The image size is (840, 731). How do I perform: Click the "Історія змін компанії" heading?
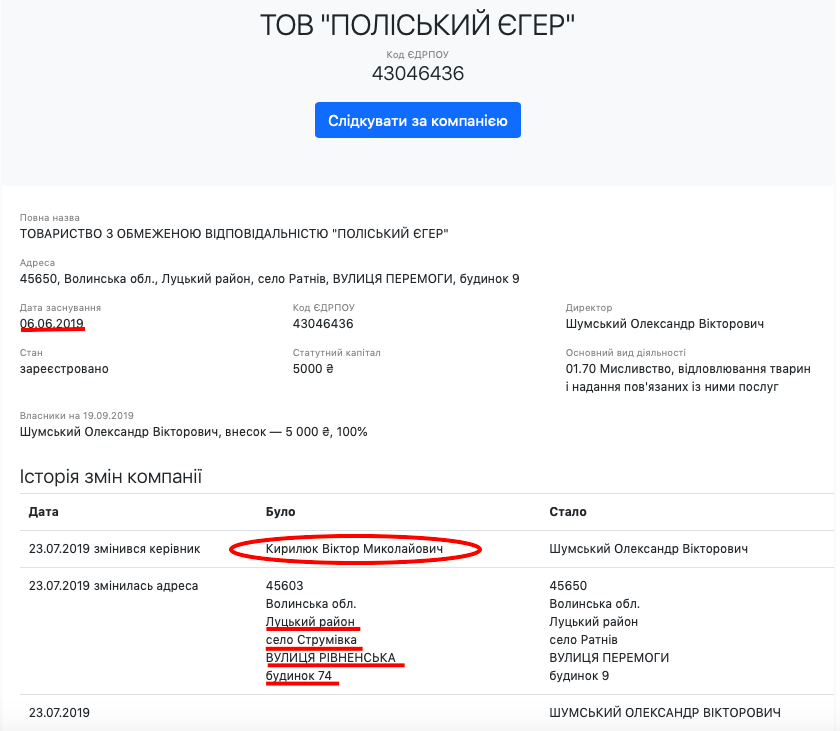(x=111, y=476)
